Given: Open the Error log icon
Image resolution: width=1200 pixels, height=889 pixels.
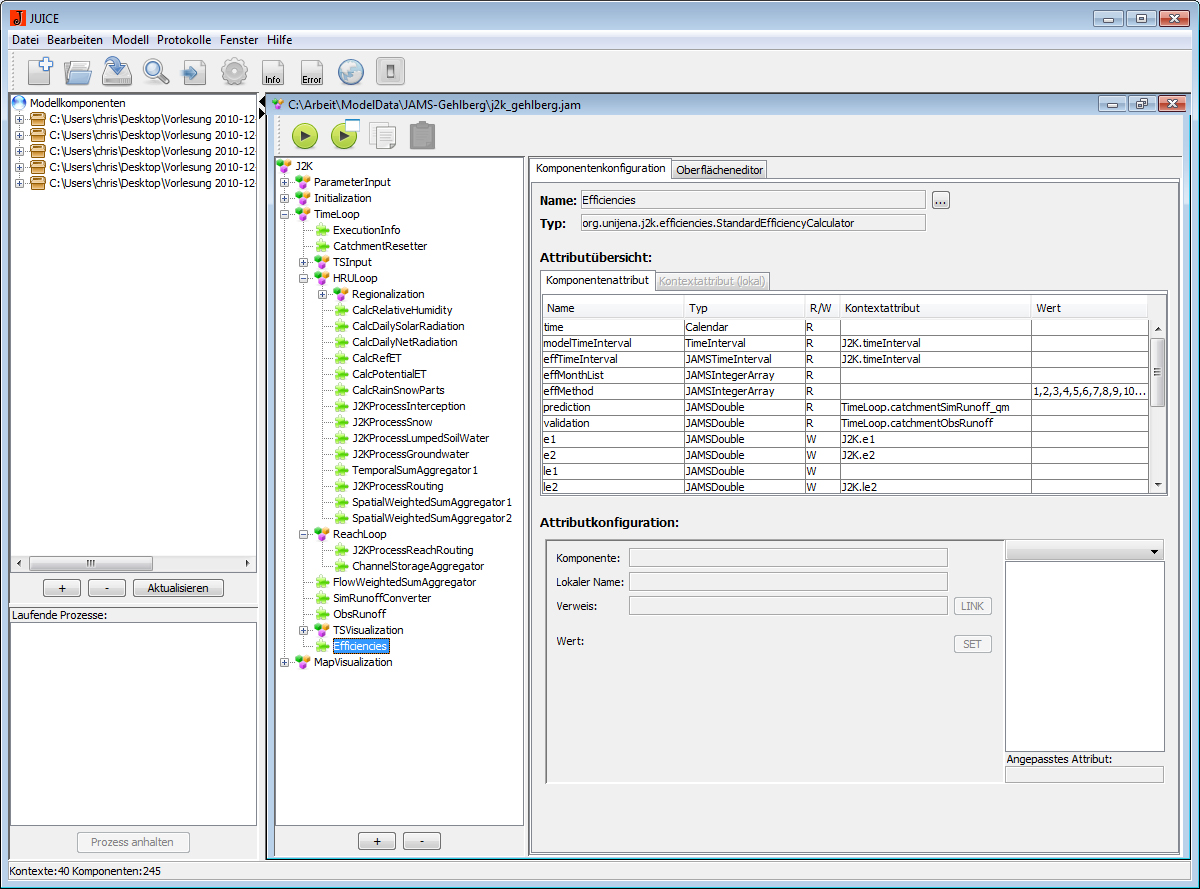Looking at the screenshot, I should pos(311,72).
